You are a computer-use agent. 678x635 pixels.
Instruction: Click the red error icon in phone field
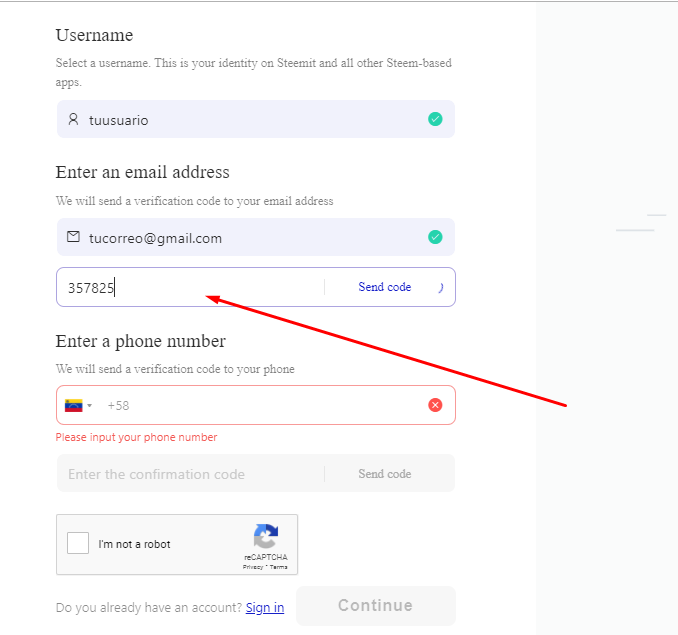click(435, 405)
